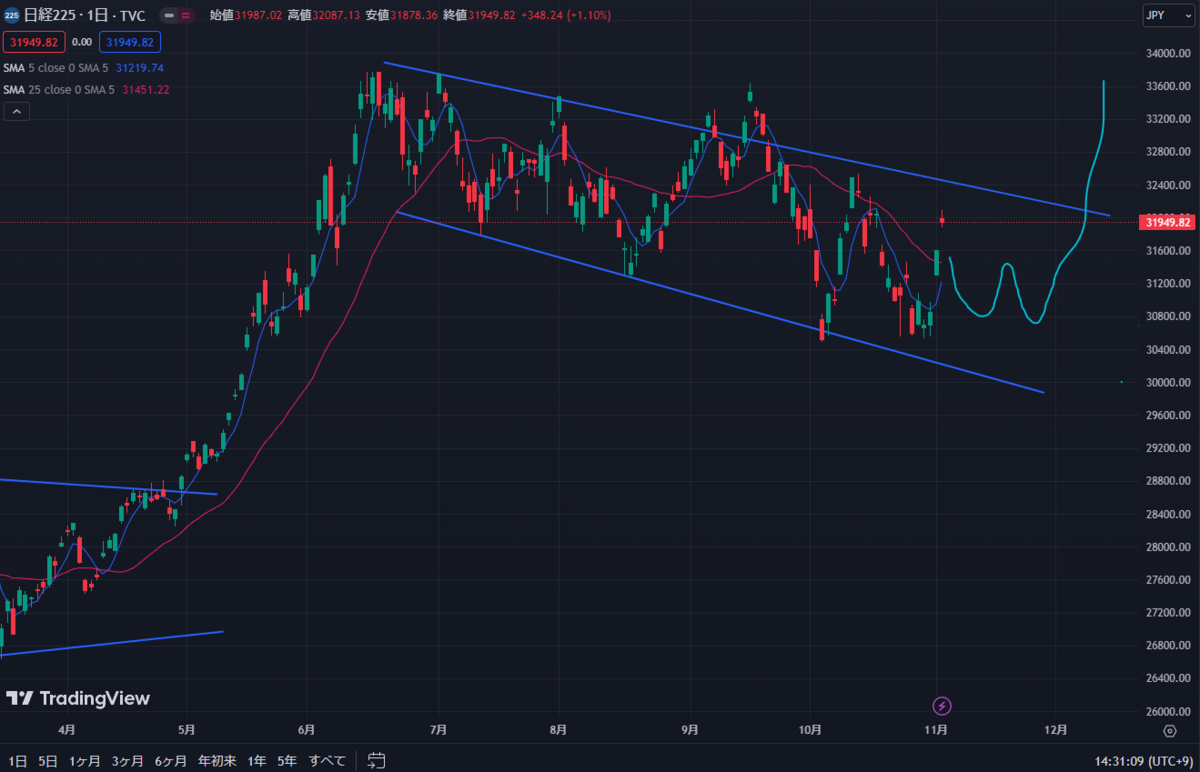The height and width of the screenshot is (772, 1200).
Task: Click the 高値 32087.13 high value
Action: 323,16
